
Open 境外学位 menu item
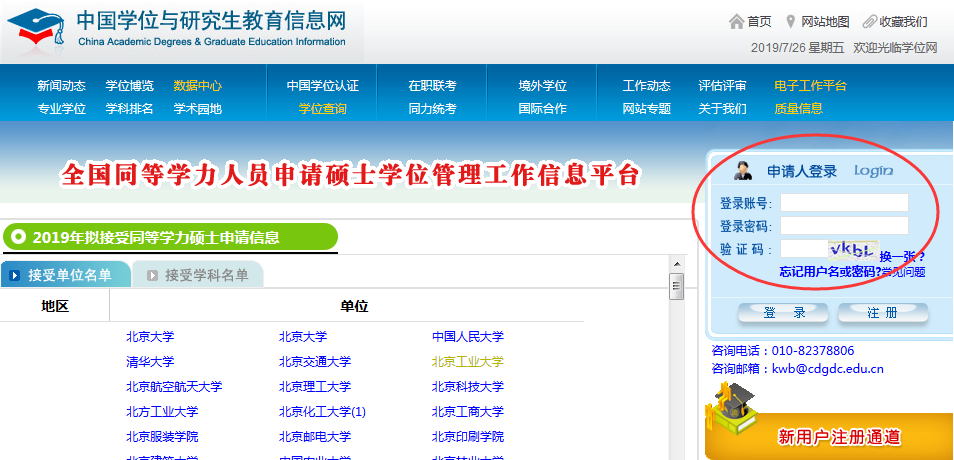(x=543, y=86)
